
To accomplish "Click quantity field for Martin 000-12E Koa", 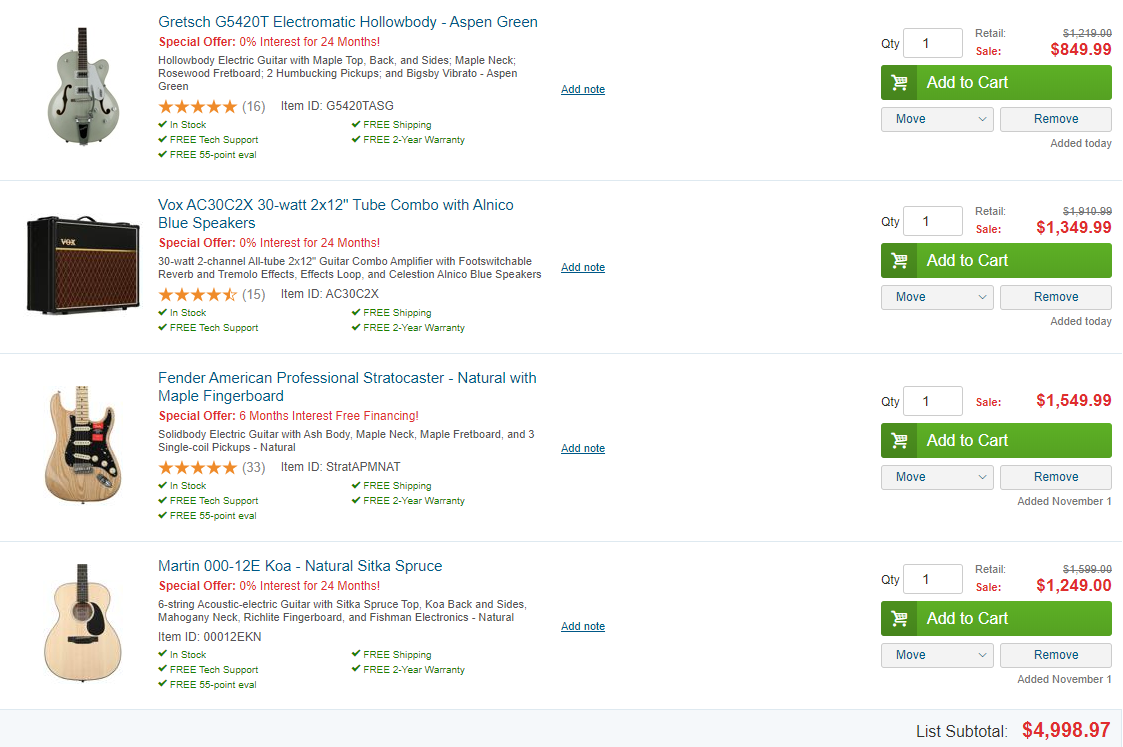I will pos(932,579).
